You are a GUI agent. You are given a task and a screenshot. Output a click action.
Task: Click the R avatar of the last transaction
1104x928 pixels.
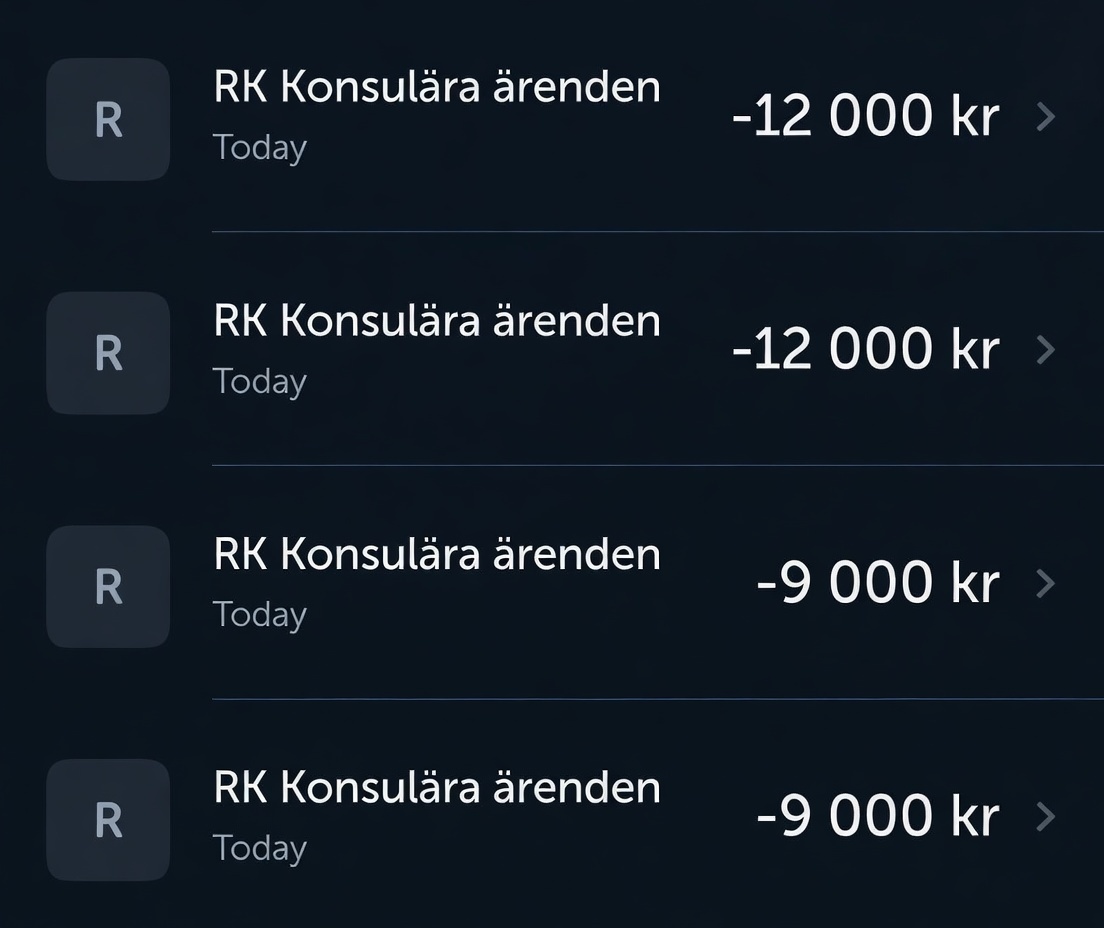click(108, 820)
